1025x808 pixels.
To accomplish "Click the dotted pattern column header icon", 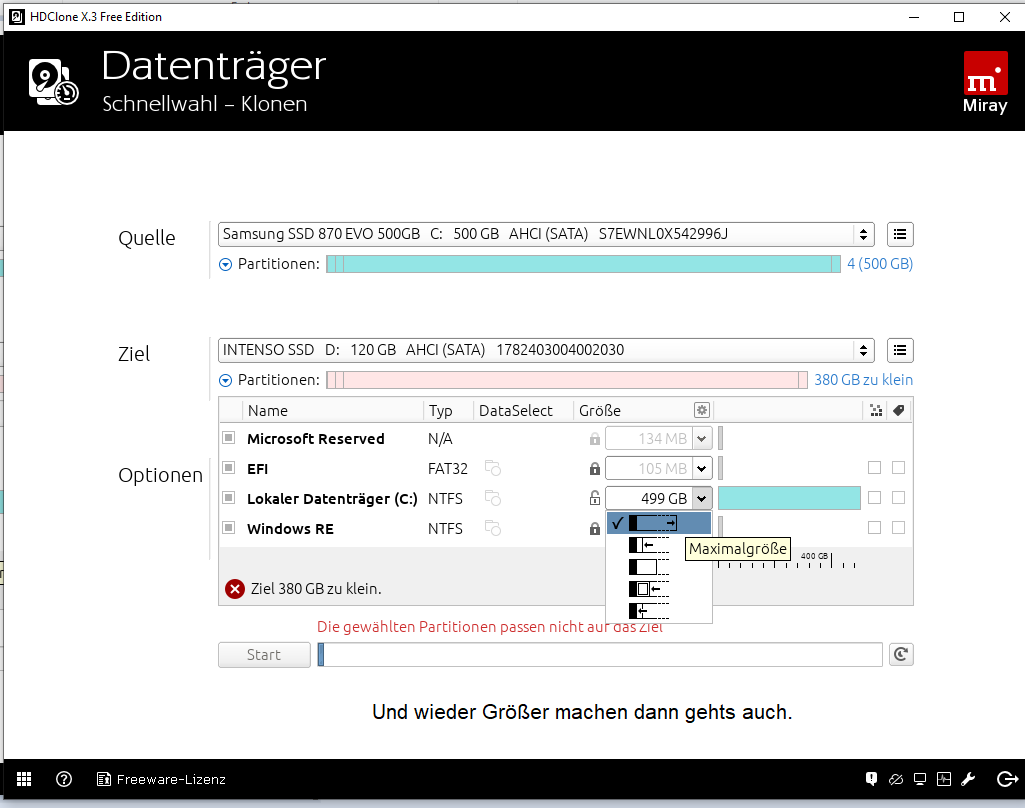I will point(876,411).
